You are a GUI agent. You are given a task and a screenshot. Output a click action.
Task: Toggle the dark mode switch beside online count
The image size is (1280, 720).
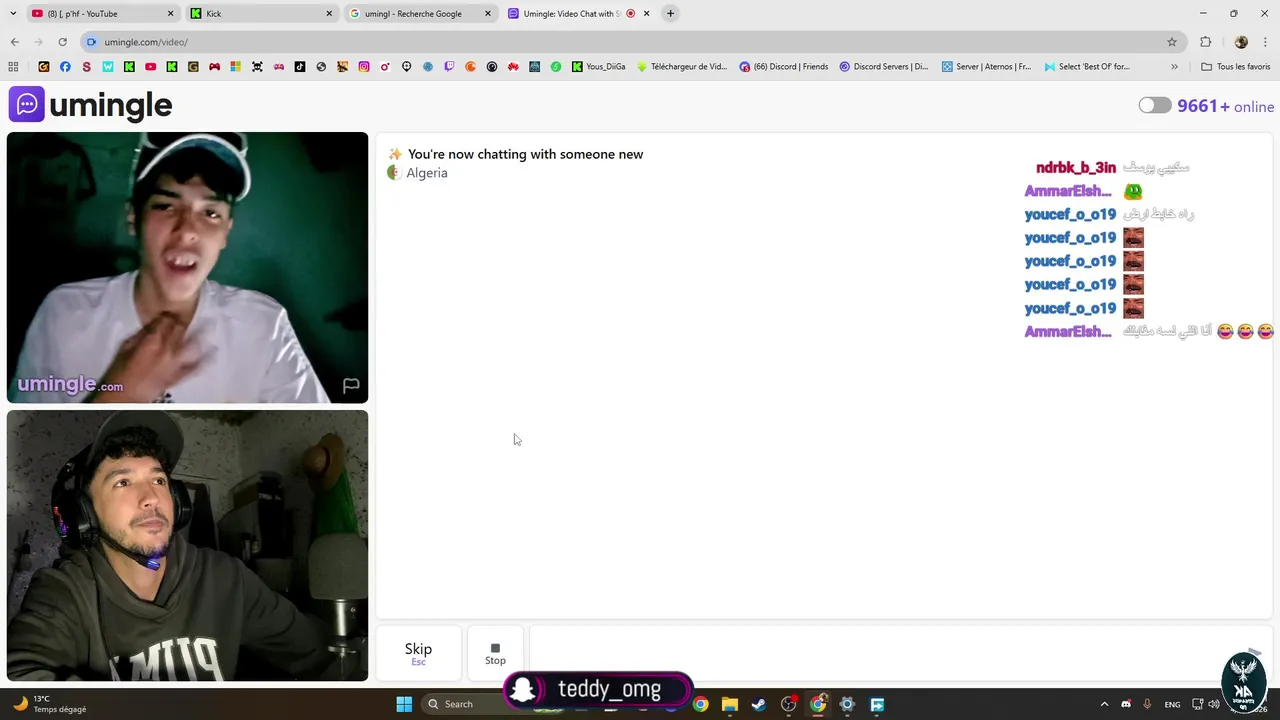[x=1154, y=105]
